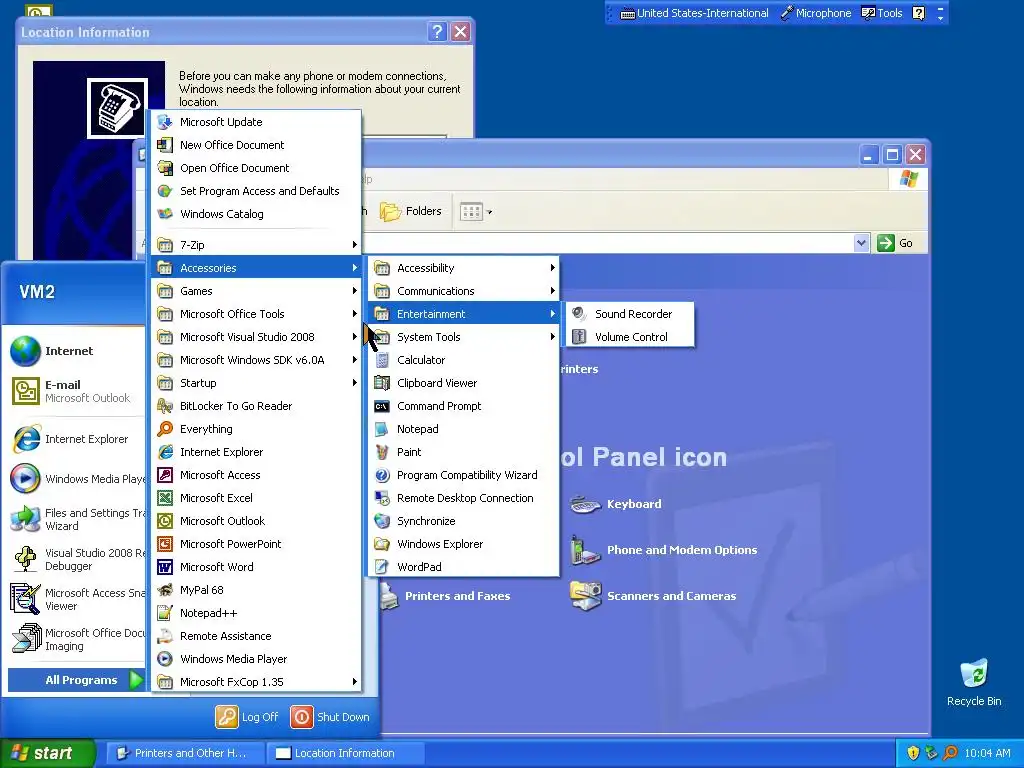Viewport: 1024px width, 768px height.
Task: Expand Microsoft Windows SDK v6.0A submenu
Action: 256,360
